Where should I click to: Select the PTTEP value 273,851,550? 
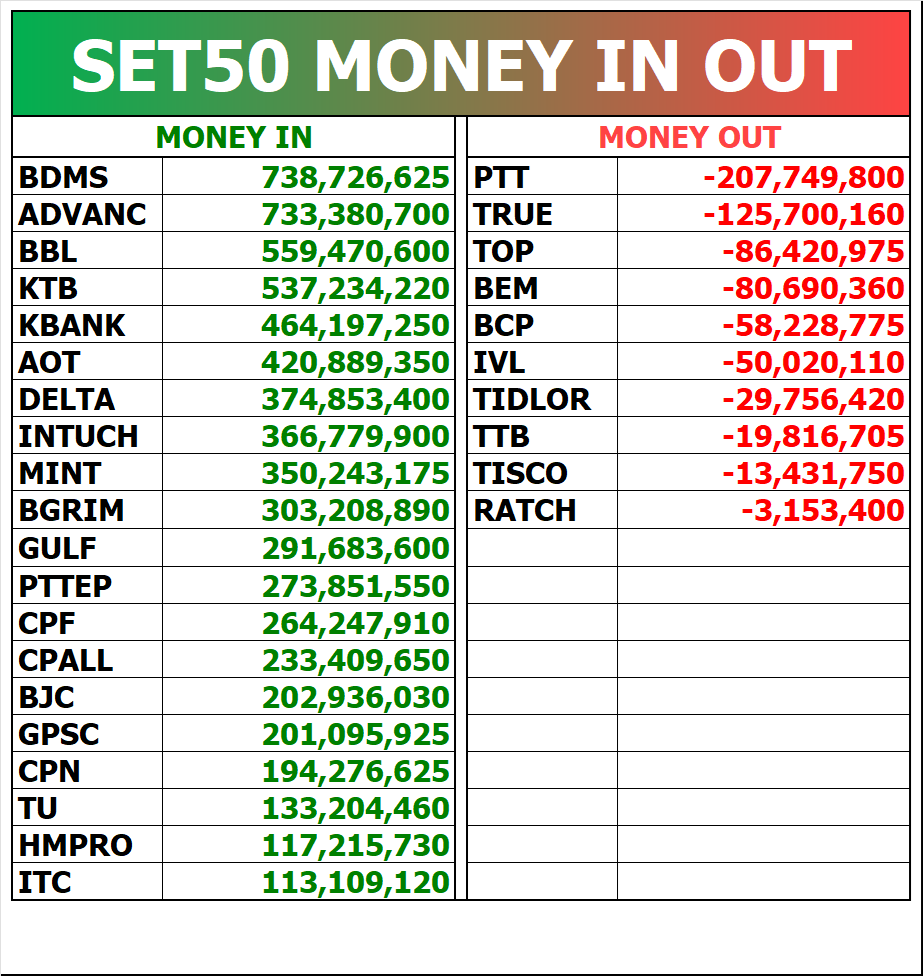click(x=355, y=586)
